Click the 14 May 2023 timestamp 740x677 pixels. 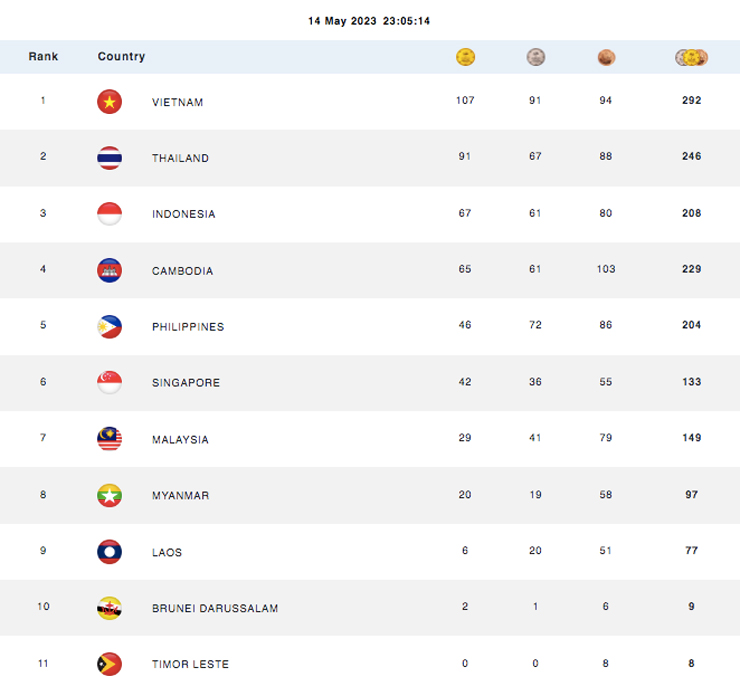(x=370, y=21)
